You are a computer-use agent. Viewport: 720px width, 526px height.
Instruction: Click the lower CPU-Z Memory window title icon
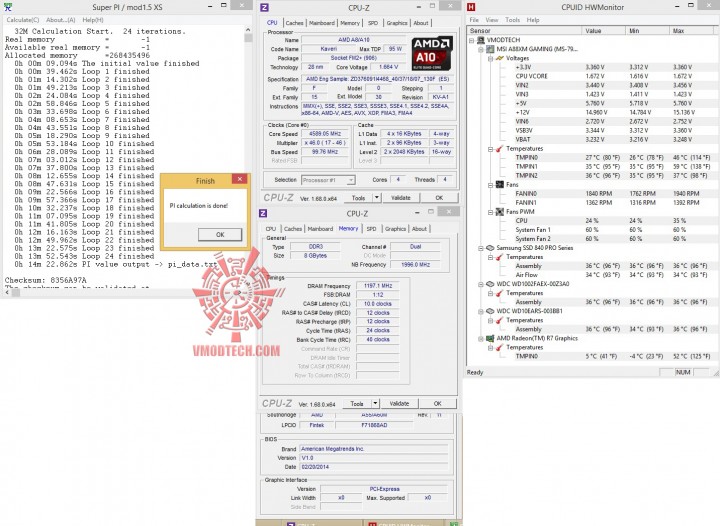[x=263, y=213]
